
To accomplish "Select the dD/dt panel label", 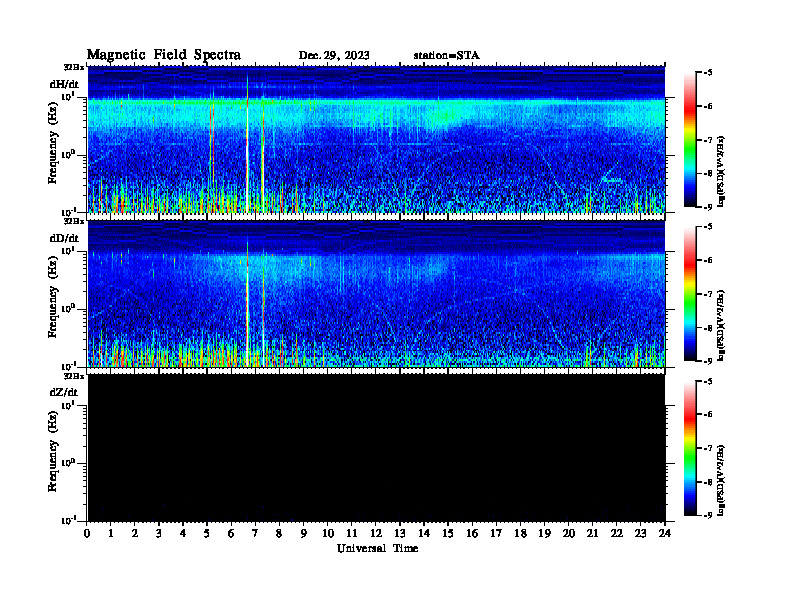I will tap(64, 238).
